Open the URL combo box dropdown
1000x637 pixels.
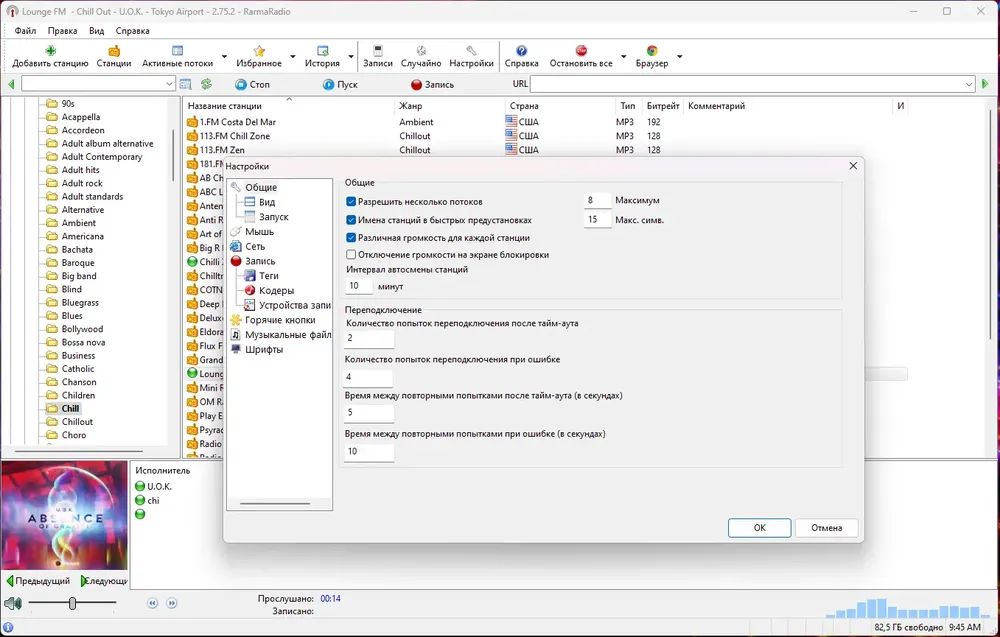[968, 84]
